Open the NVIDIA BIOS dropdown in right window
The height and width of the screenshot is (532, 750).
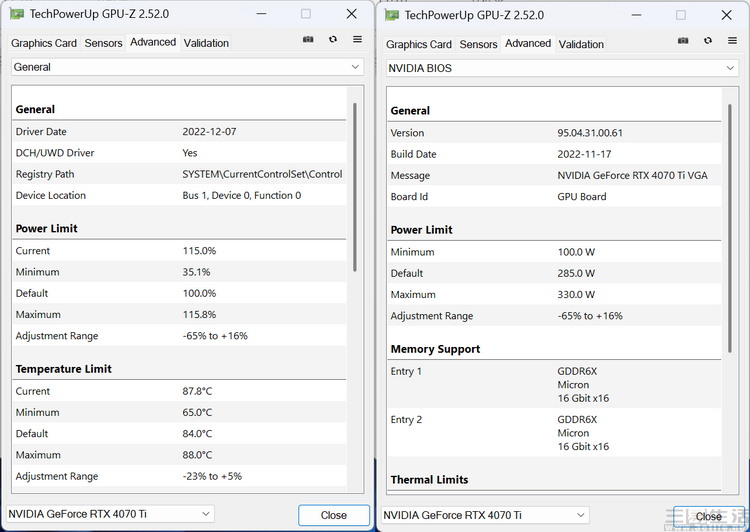[562, 68]
